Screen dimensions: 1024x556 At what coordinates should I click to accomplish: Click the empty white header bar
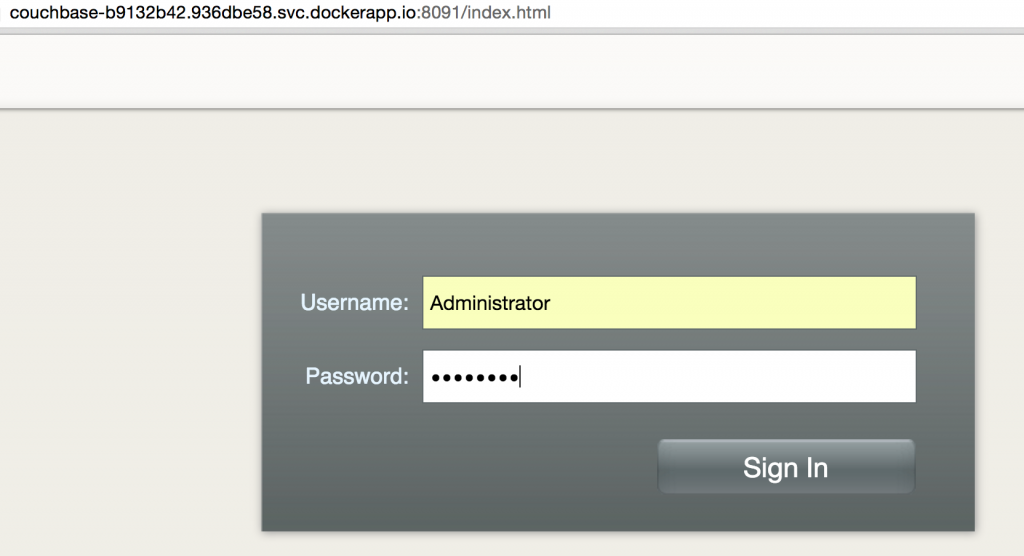[512, 71]
